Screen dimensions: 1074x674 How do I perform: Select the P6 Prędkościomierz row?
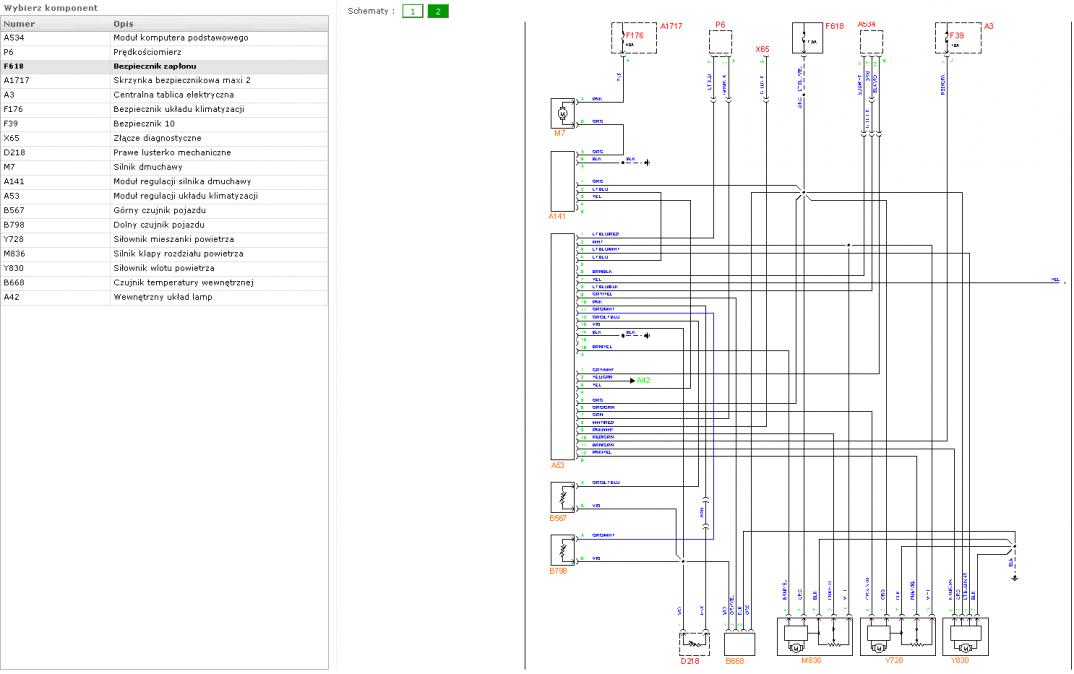tap(164, 51)
